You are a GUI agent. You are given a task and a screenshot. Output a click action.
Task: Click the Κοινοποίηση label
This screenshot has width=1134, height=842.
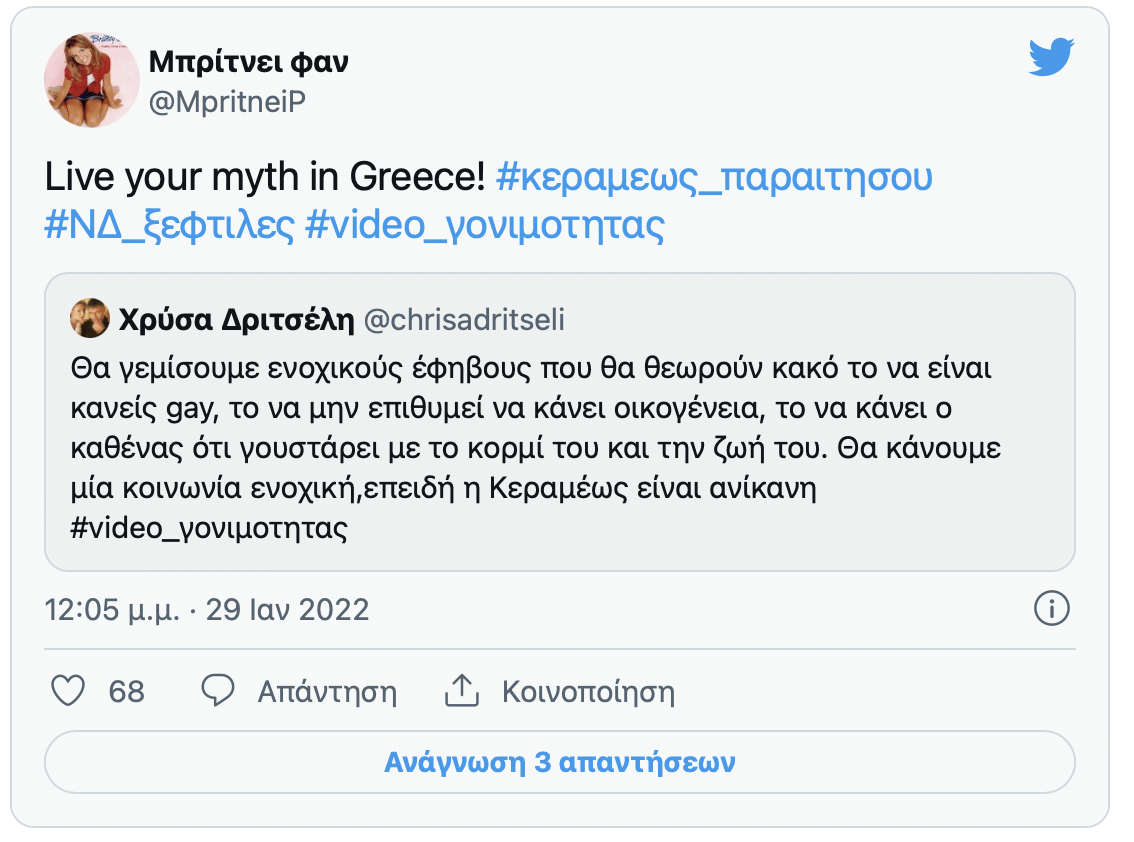(x=591, y=690)
